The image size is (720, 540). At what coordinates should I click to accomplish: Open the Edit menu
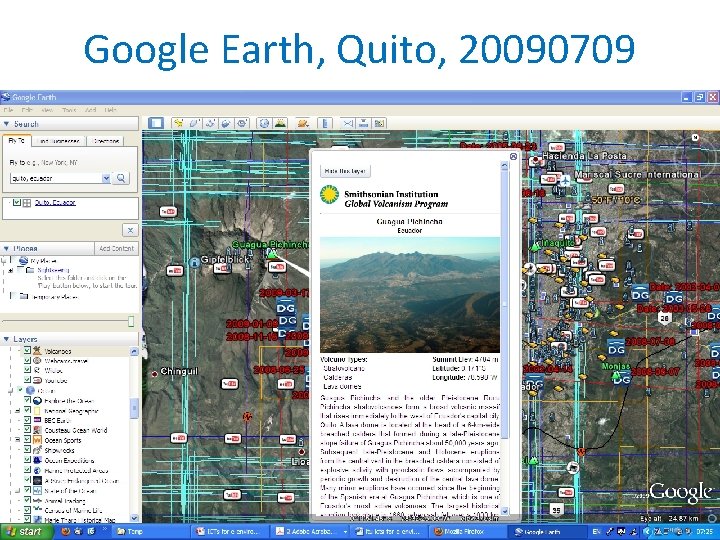point(27,110)
